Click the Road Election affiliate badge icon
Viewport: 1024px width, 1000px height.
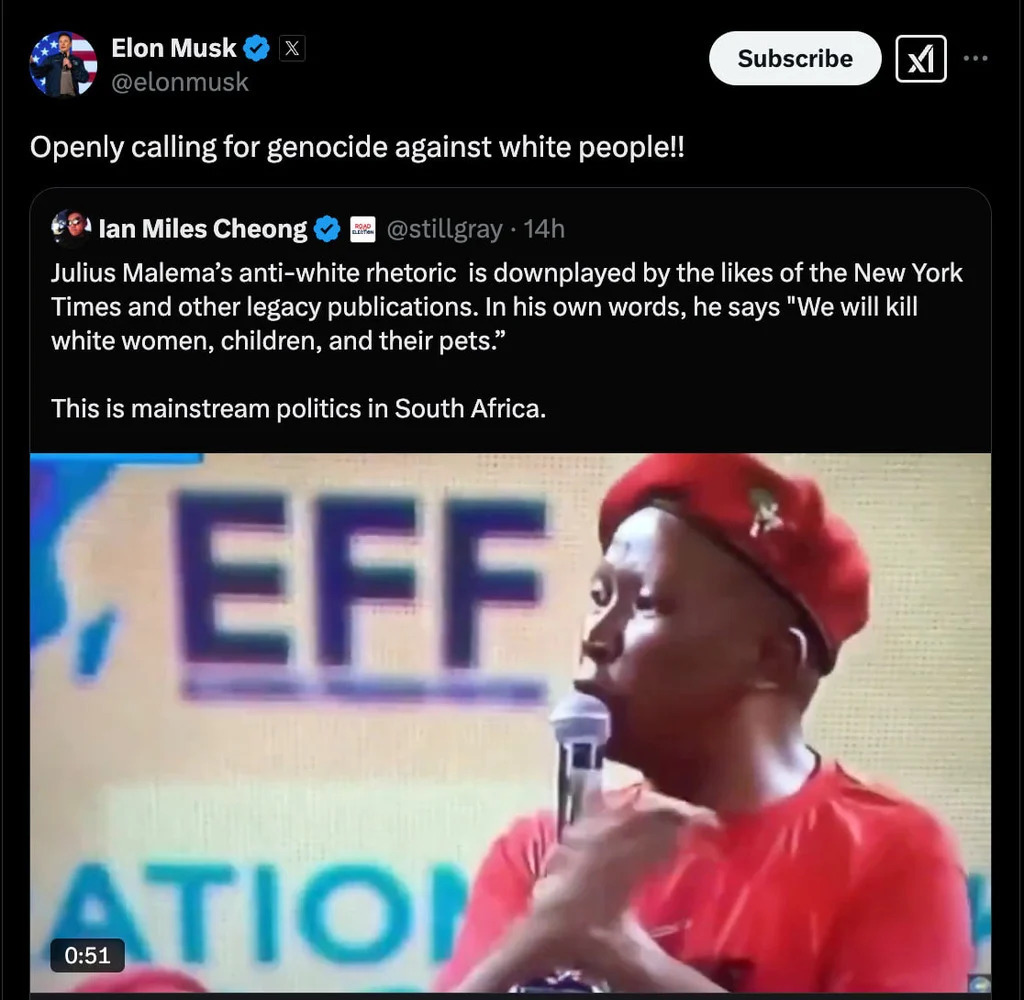point(362,230)
